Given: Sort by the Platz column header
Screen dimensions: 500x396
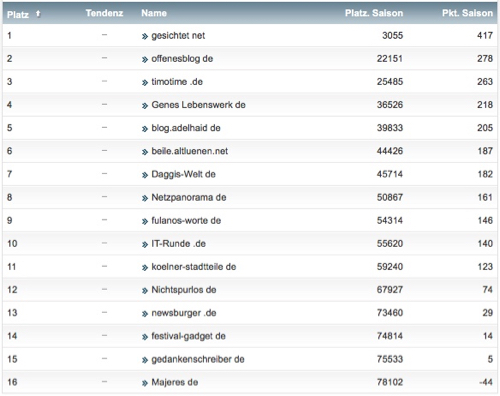Looking at the screenshot, I should click(18, 14).
